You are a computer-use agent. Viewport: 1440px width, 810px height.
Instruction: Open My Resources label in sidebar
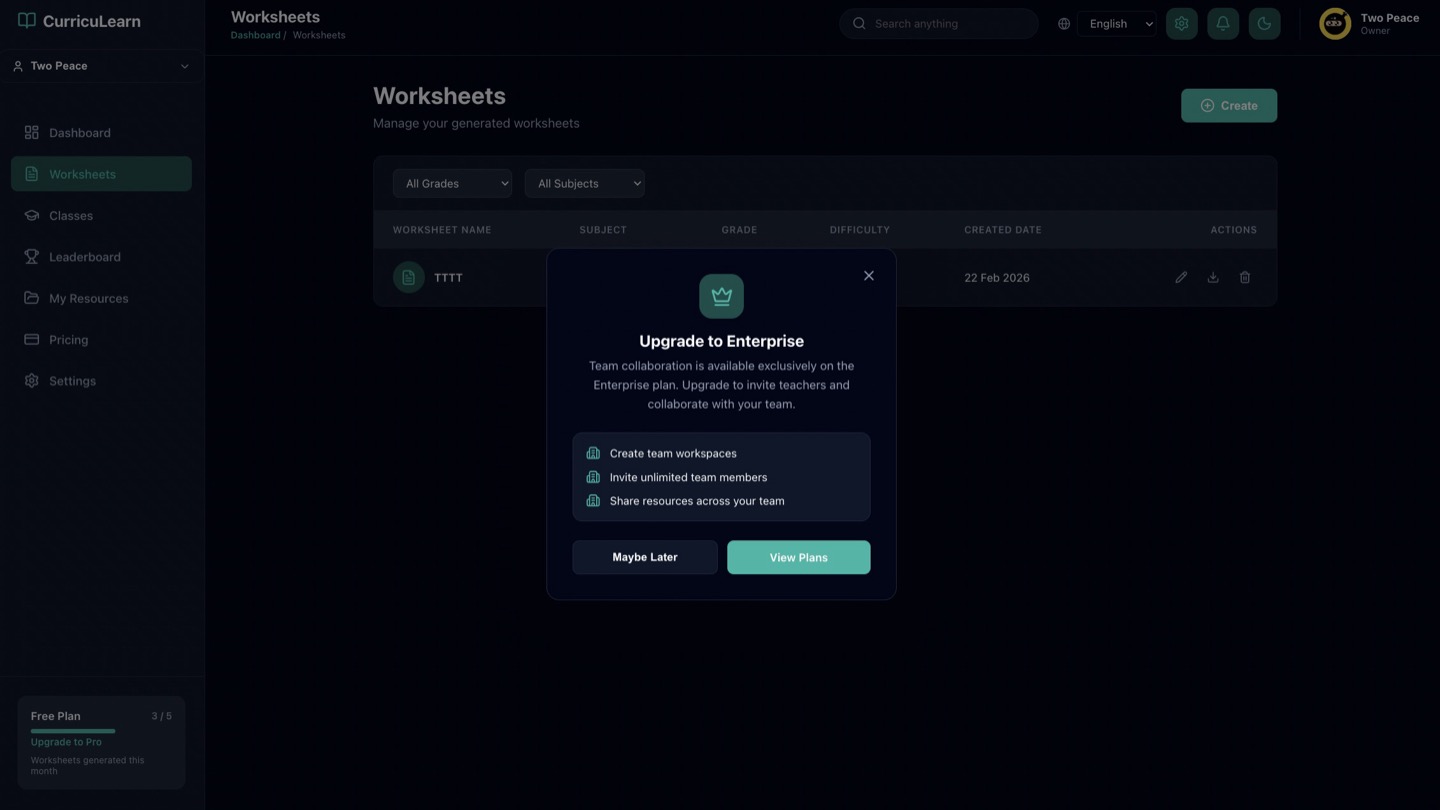click(x=89, y=298)
